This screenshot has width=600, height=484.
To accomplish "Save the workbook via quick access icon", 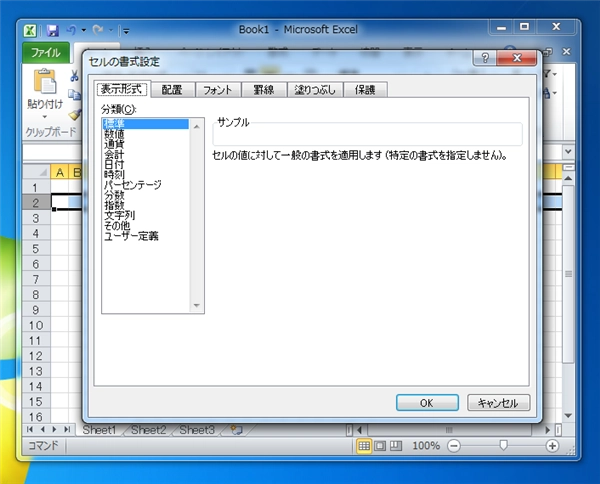I will pyautogui.click(x=52, y=31).
